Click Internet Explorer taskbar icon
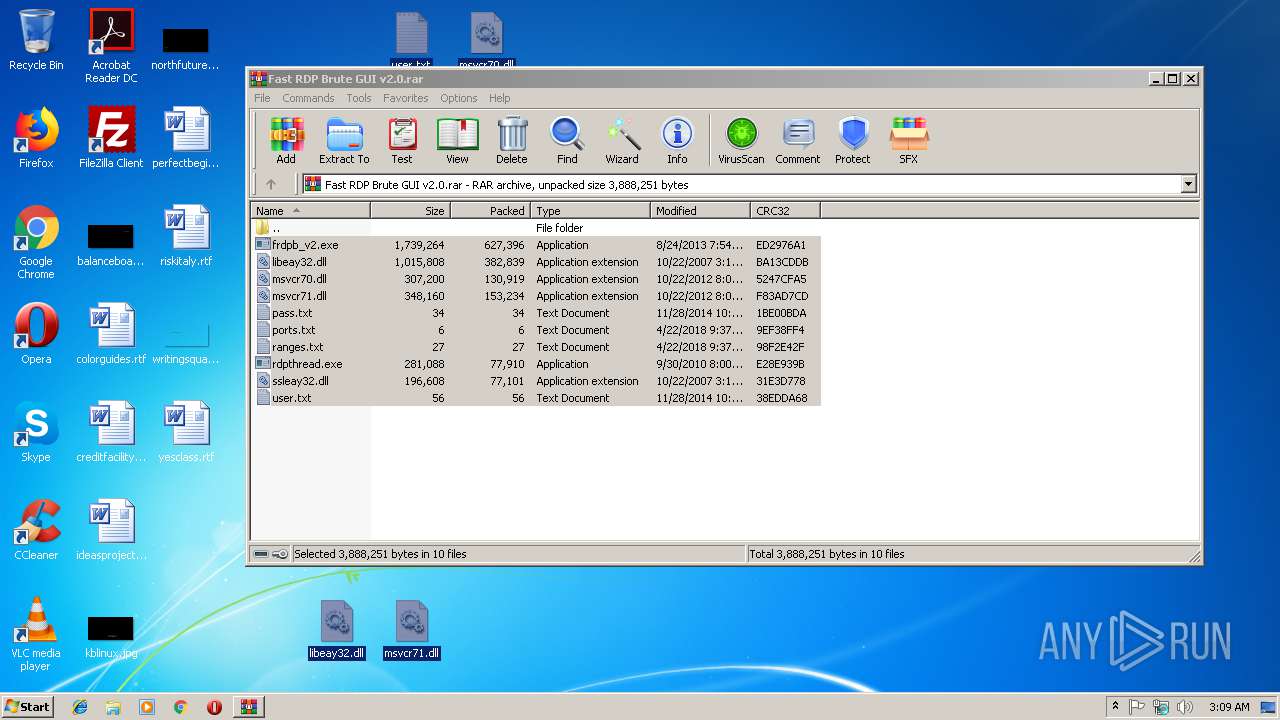The width and height of the screenshot is (1280, 720). [80, 707]
